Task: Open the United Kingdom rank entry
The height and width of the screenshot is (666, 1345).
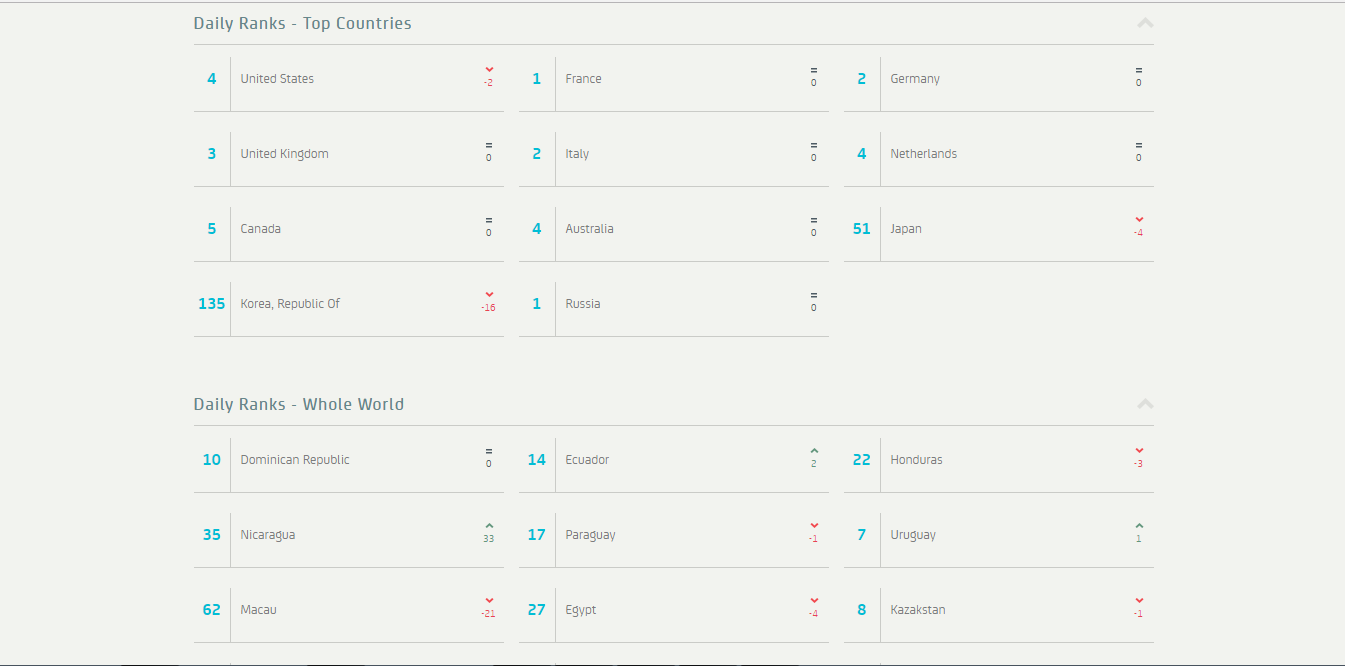Action: click(284, 154)
